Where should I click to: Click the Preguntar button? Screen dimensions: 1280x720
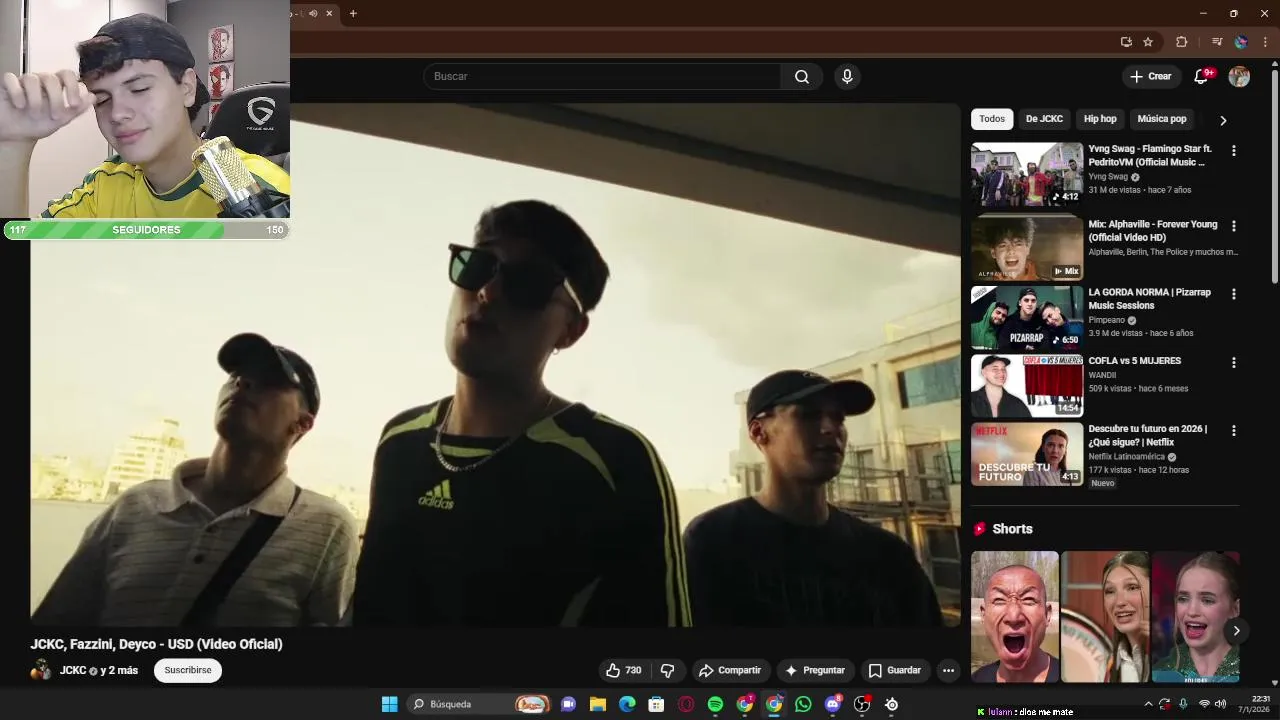point(815,670)
